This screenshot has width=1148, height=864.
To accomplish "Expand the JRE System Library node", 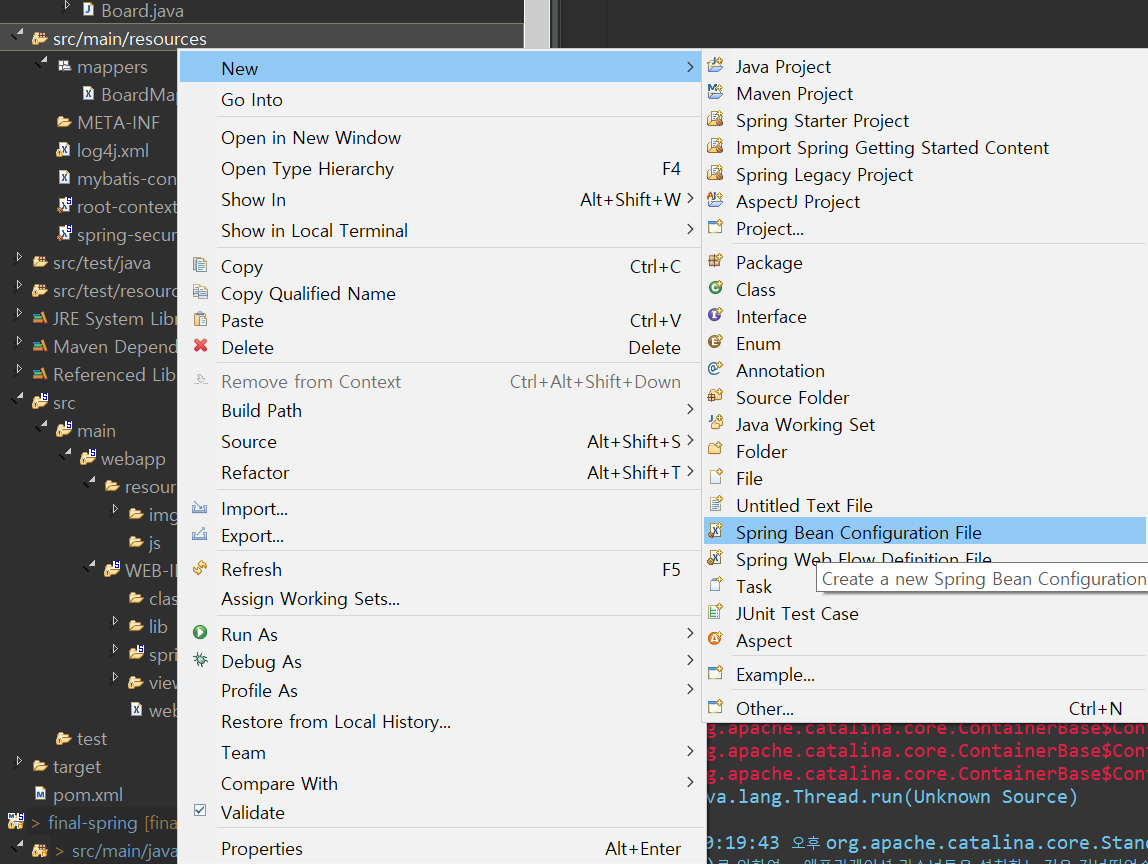I will click(x=19, y=314).
